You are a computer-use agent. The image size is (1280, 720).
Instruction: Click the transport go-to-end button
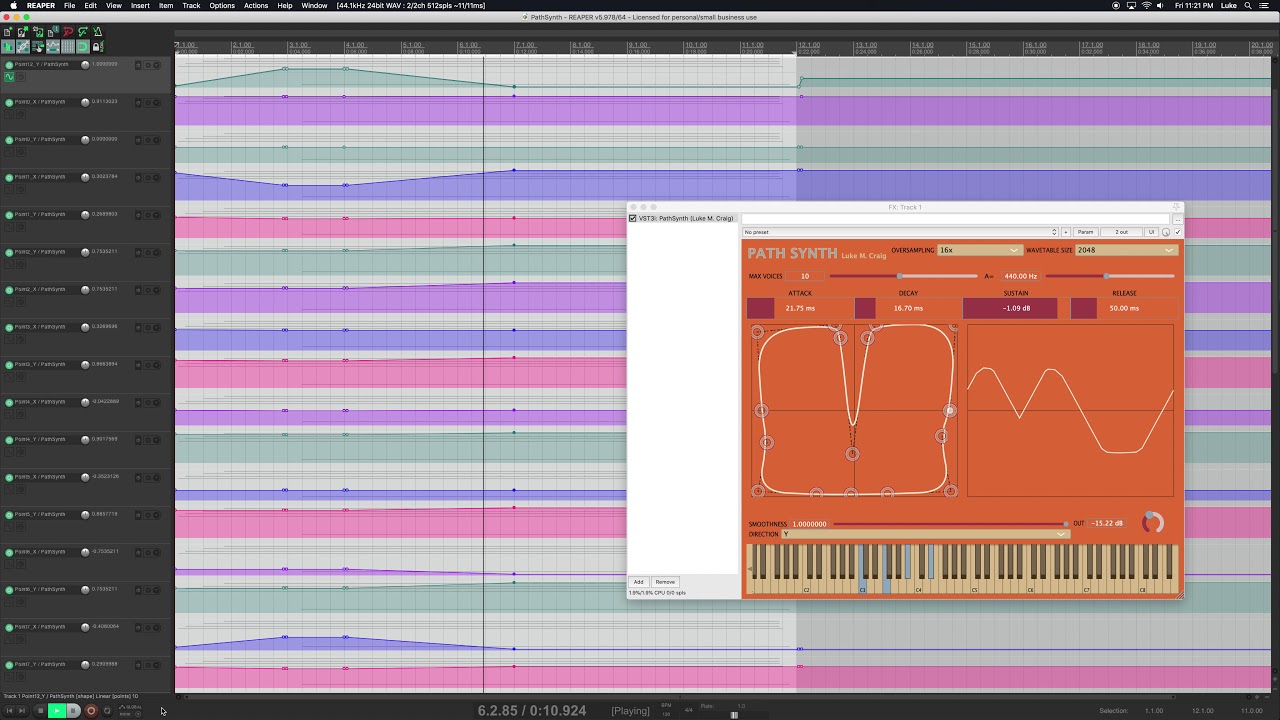tap(22, 710)
